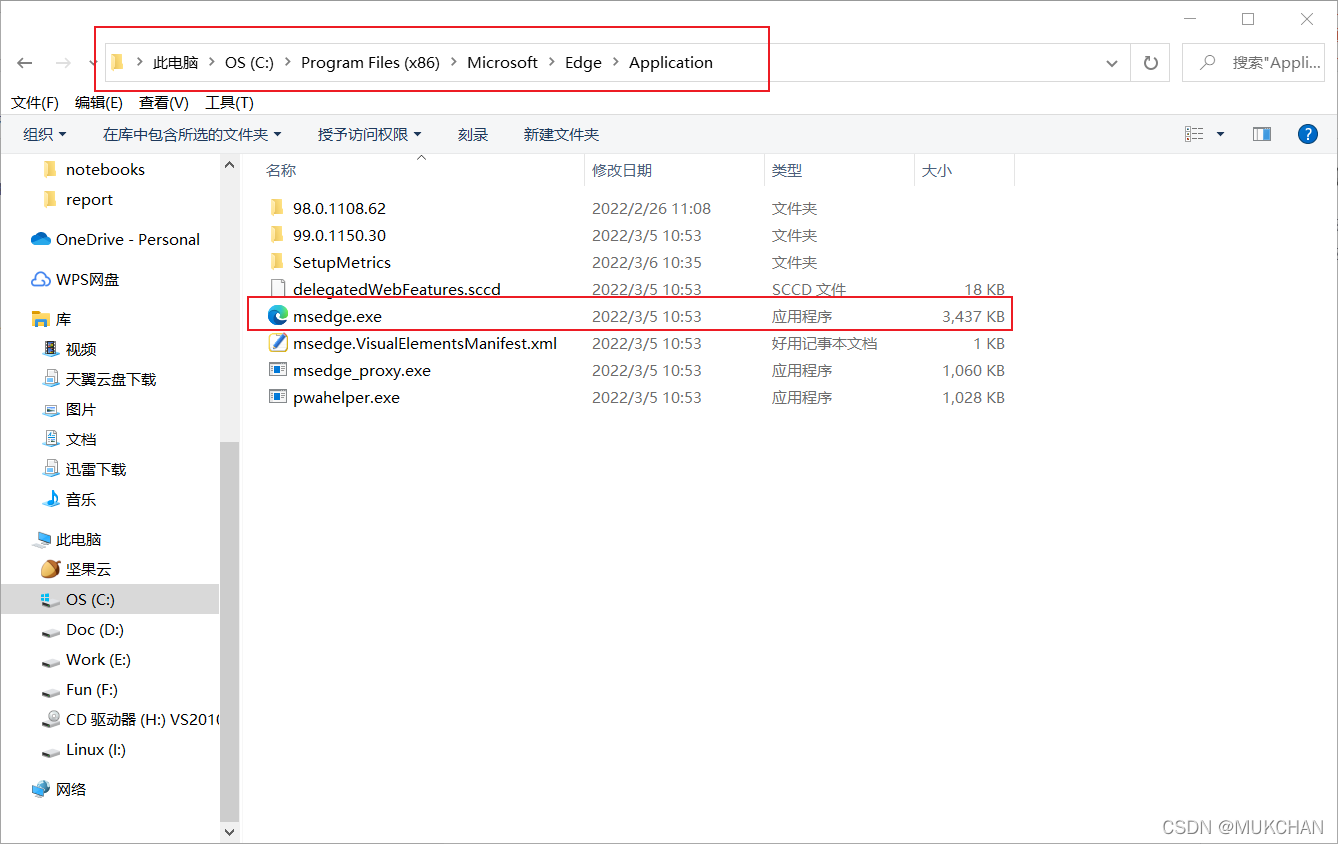
Task: Click the search Application input box
Action: tap(1253, 62)
